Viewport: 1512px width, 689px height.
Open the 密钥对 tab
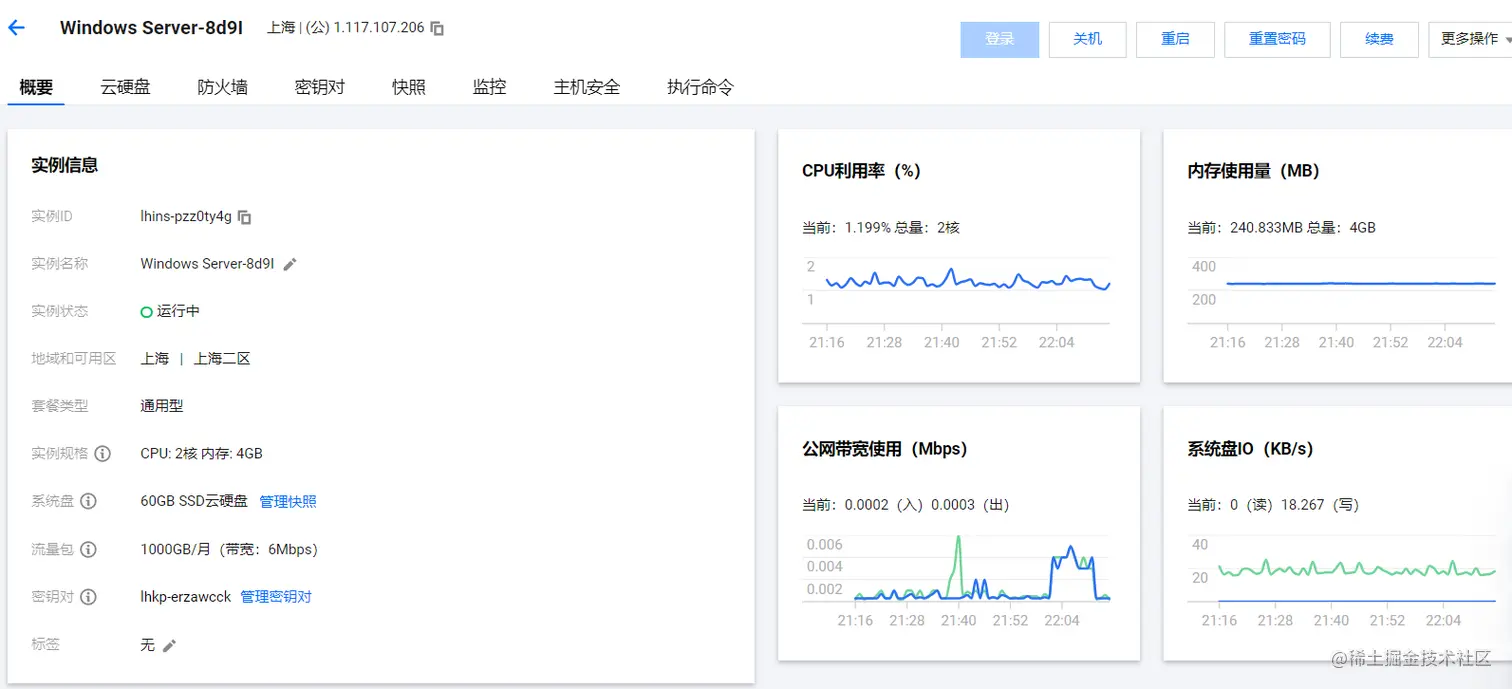pyautogui.click(x=320, y=87)
